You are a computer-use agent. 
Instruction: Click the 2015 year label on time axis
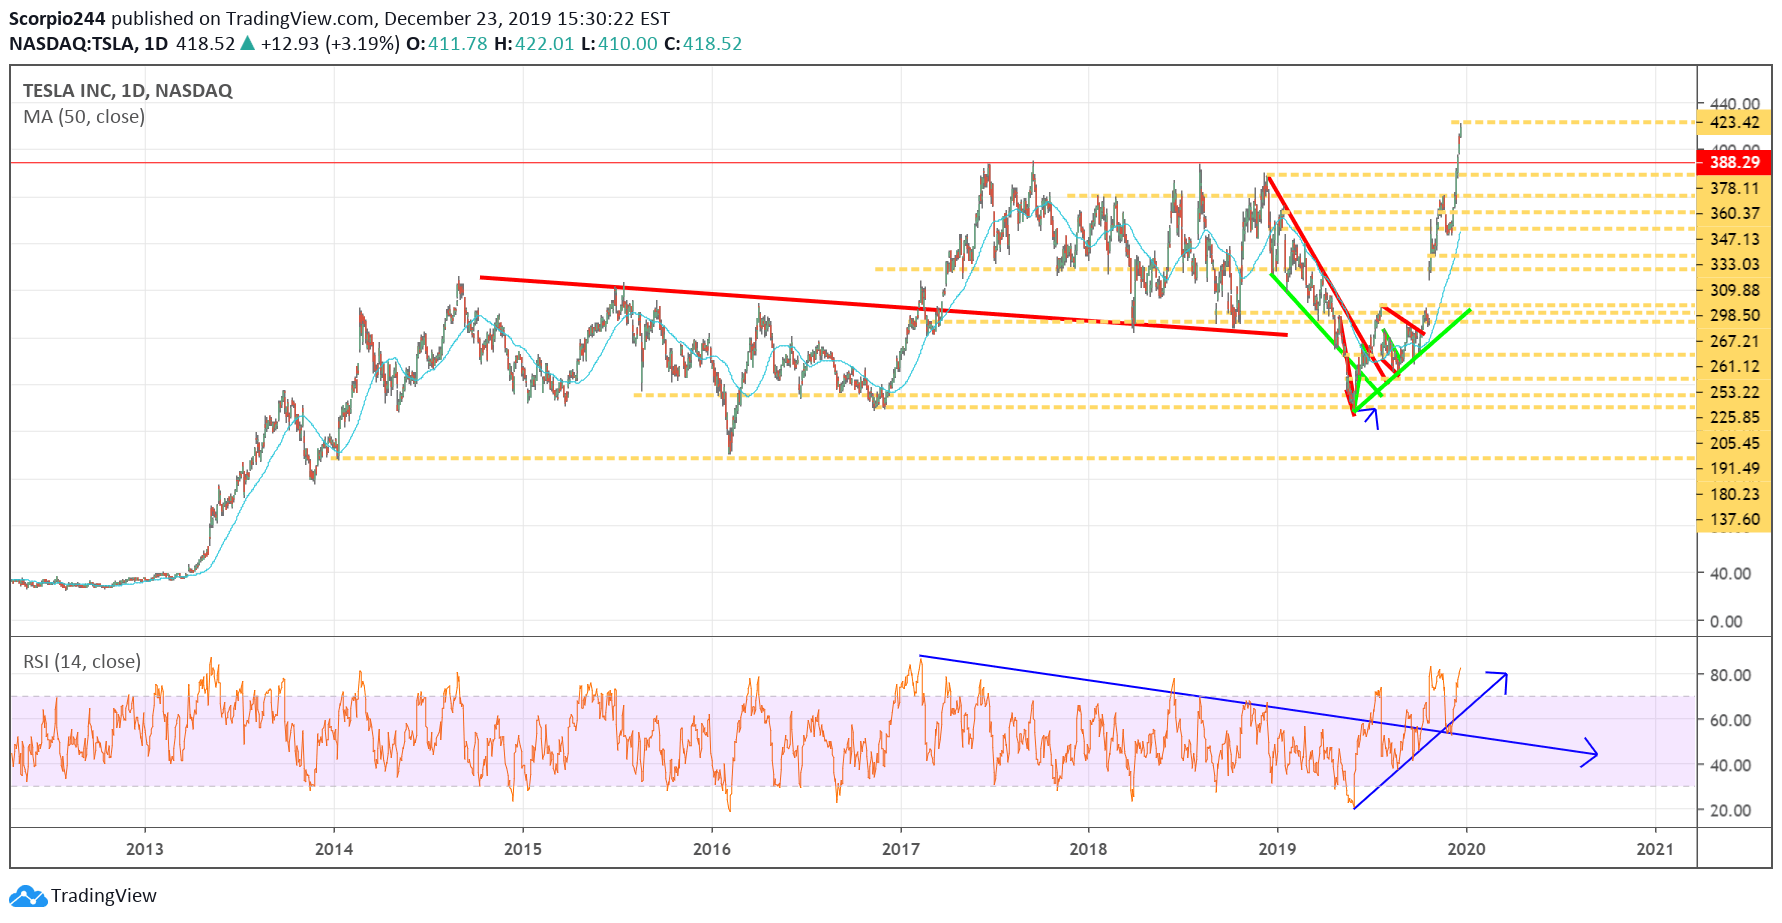(x=523, y=849)
